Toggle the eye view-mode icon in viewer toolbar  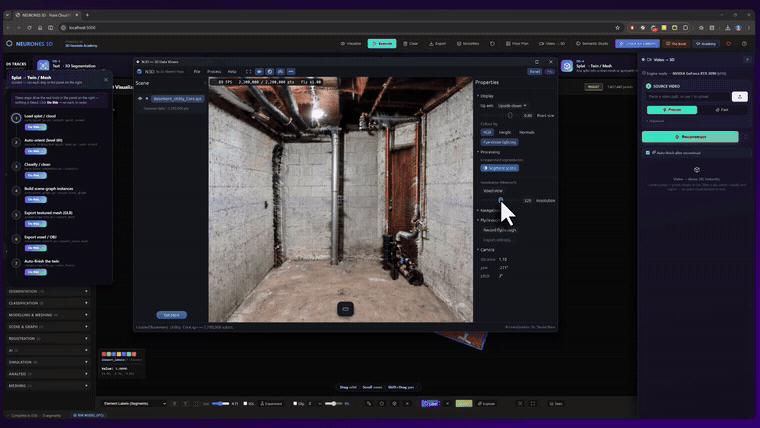(259, 72)
